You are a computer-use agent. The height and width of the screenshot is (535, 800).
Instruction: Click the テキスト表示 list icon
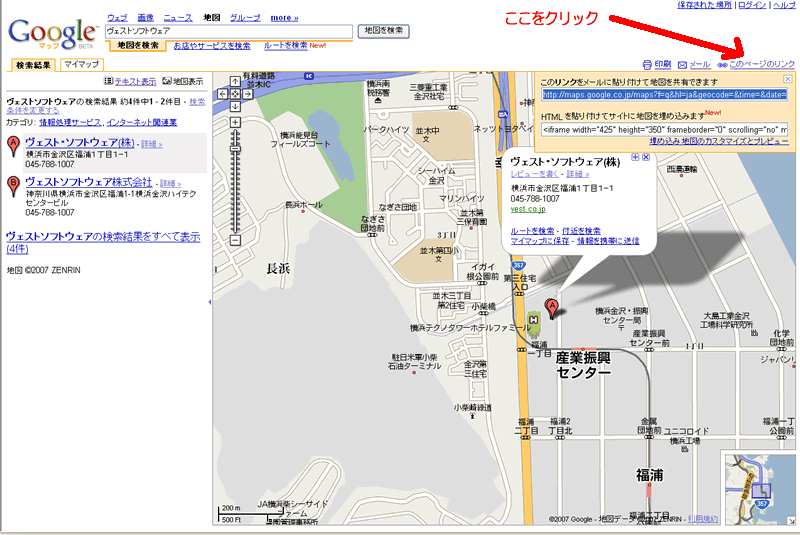click(108, 81)
